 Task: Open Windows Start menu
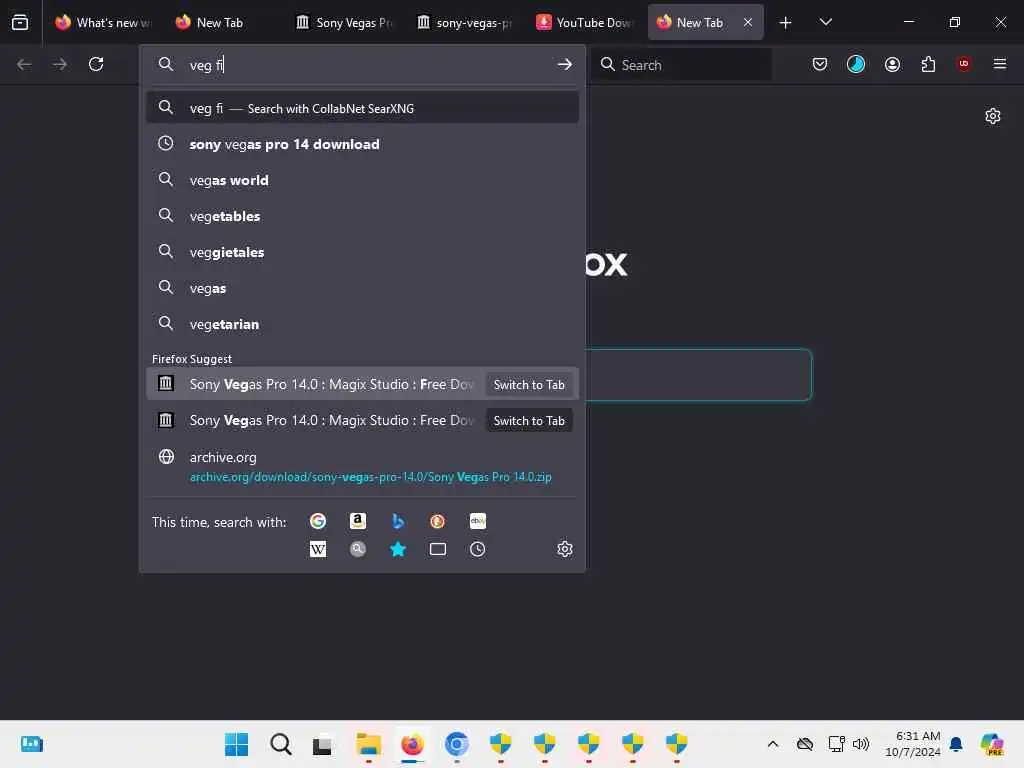(236, 744)
